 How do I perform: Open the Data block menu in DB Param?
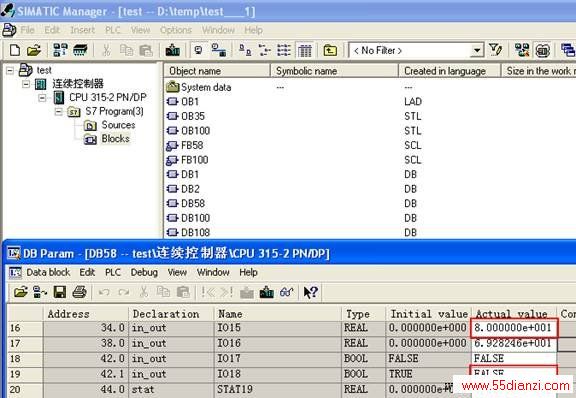pos(48,272)
